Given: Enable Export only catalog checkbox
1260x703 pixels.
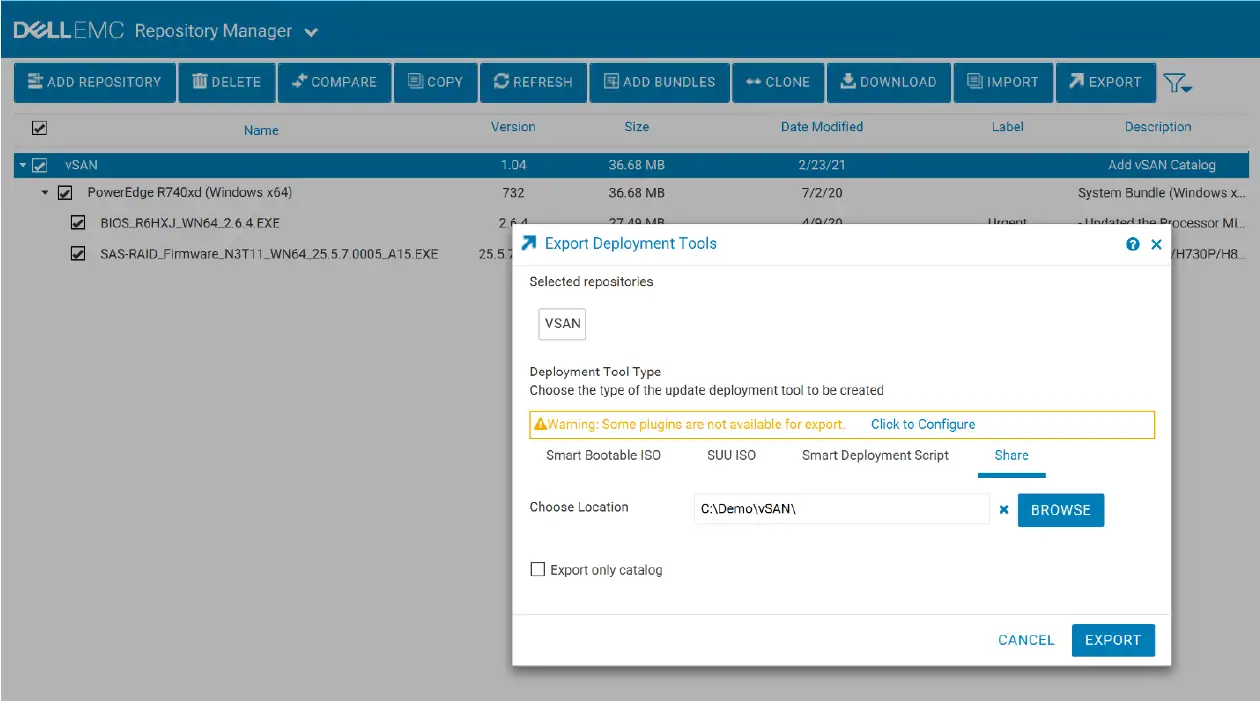Looking at the screenshot, I should 537,569.
